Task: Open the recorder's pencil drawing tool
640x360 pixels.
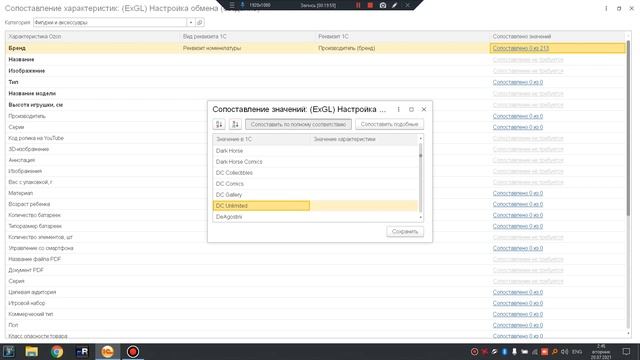Action: [395, 5]
